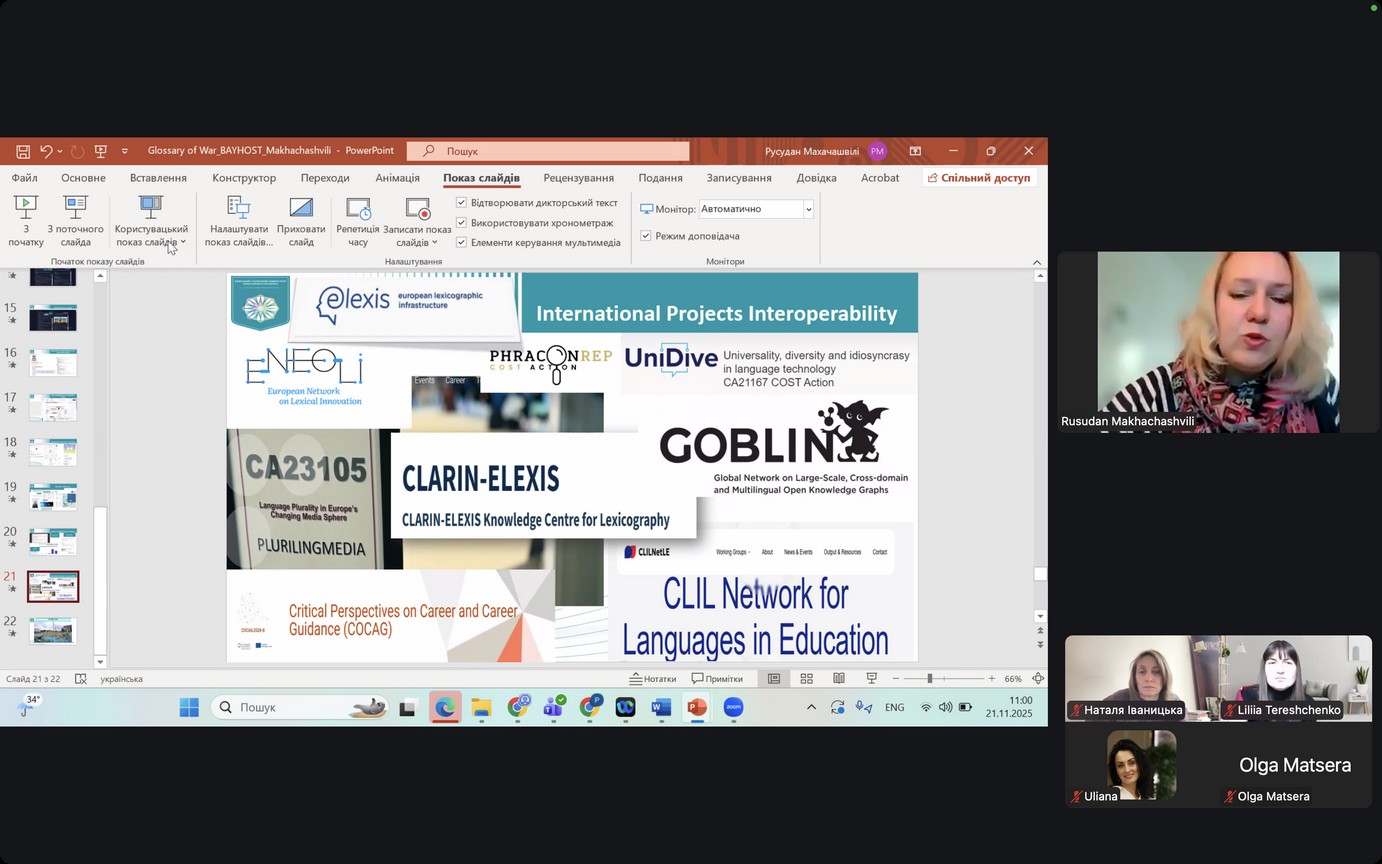This screenshot has width=1382, height=864.
Task: Start slideshow from current slide
Action: pos(75,220)
